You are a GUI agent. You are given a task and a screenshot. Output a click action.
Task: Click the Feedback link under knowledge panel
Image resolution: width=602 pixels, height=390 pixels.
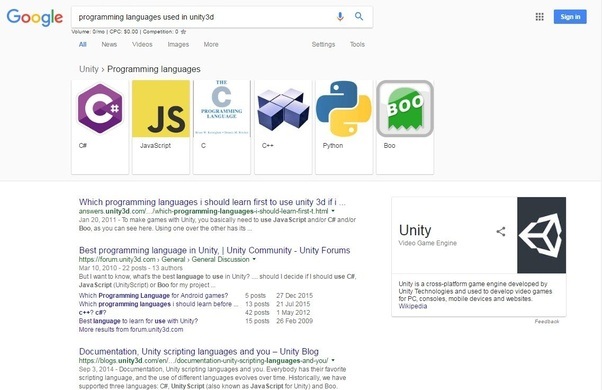[547, 321]
